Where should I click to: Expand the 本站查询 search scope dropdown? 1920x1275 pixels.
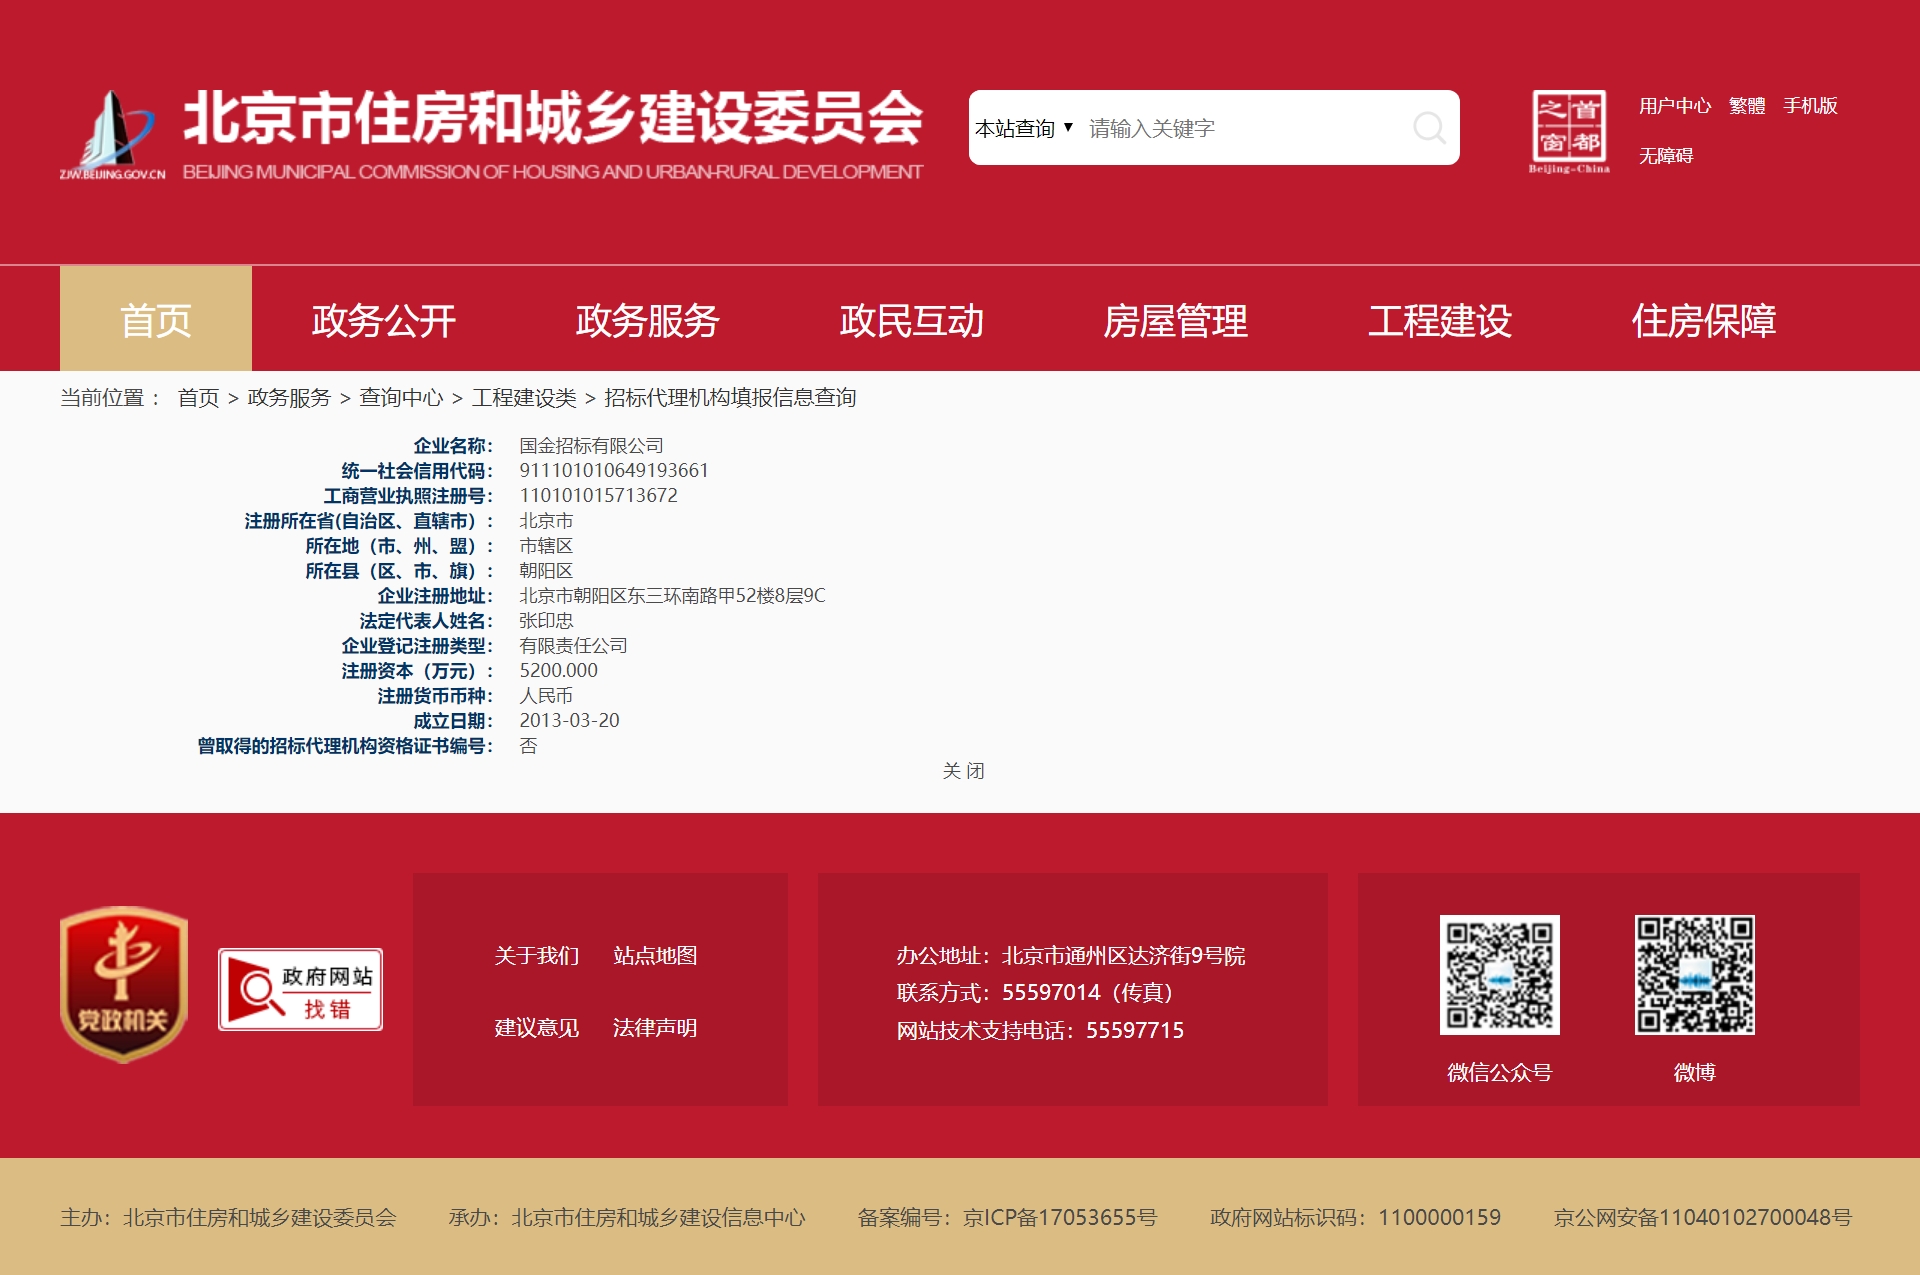(x=1024, y=128)
